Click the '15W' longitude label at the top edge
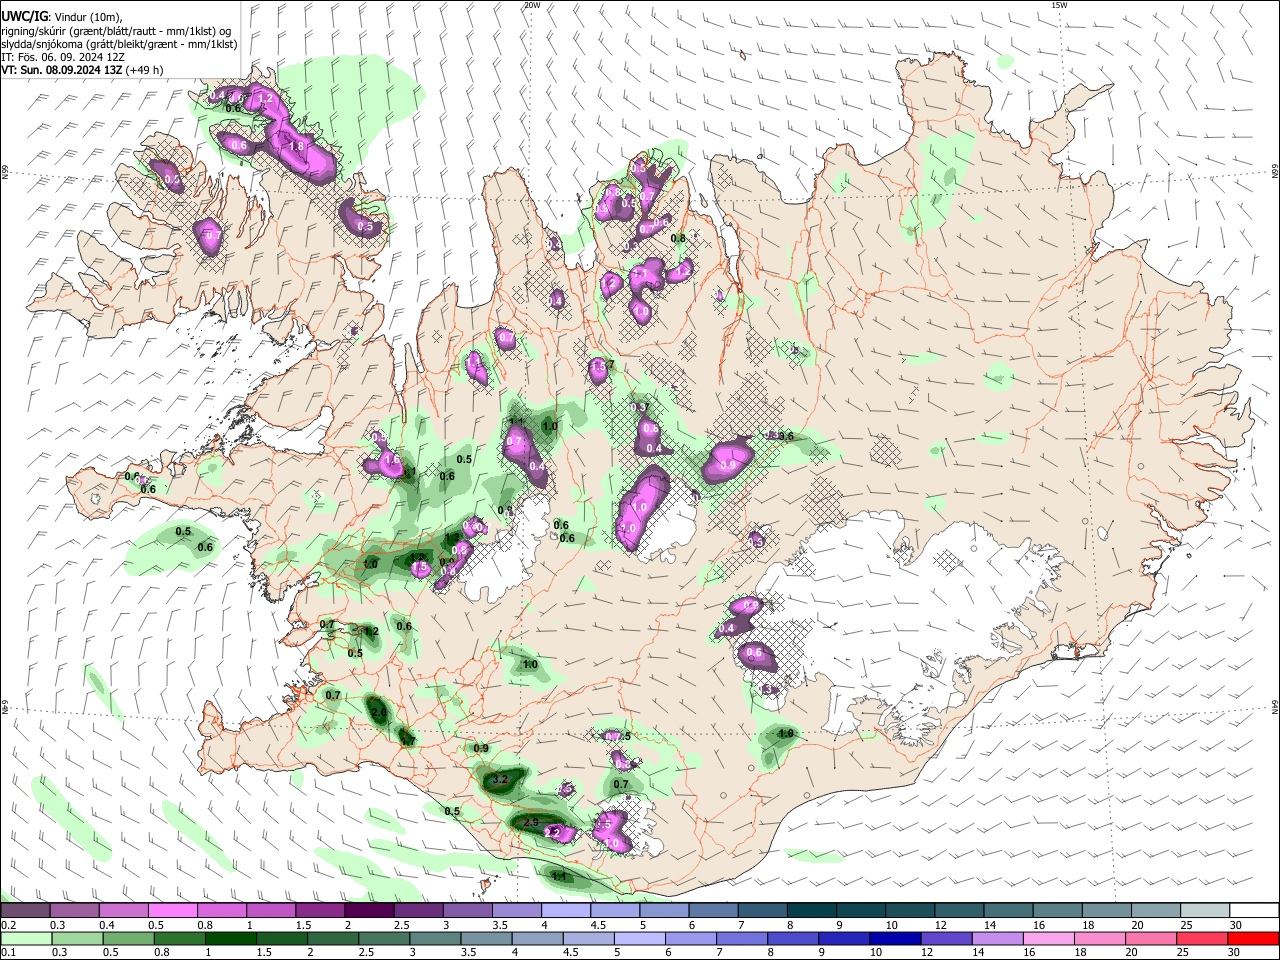The height and width of the screenshot is (960, 1280). click(1059, 5)
